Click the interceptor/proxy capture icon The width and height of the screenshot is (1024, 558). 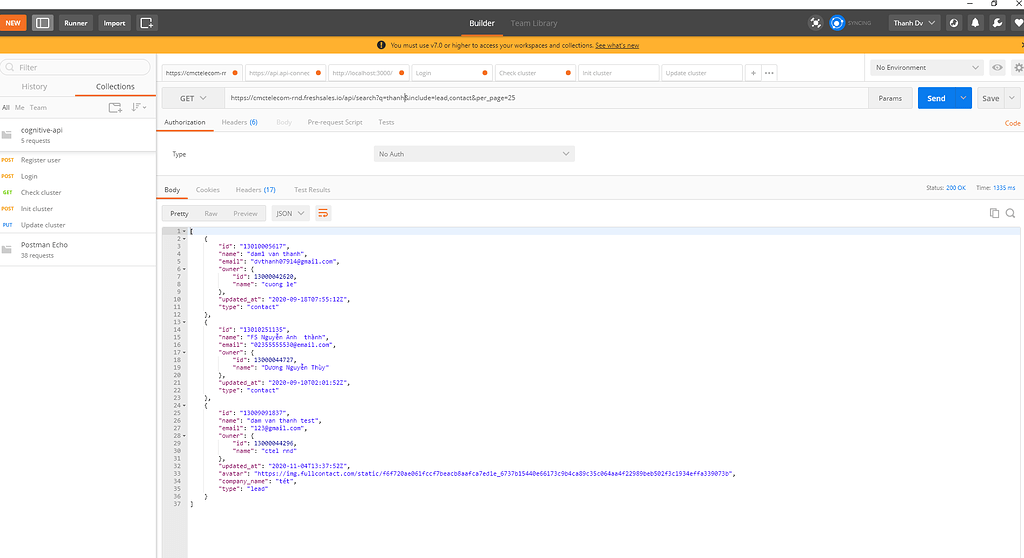click(815, 22)
